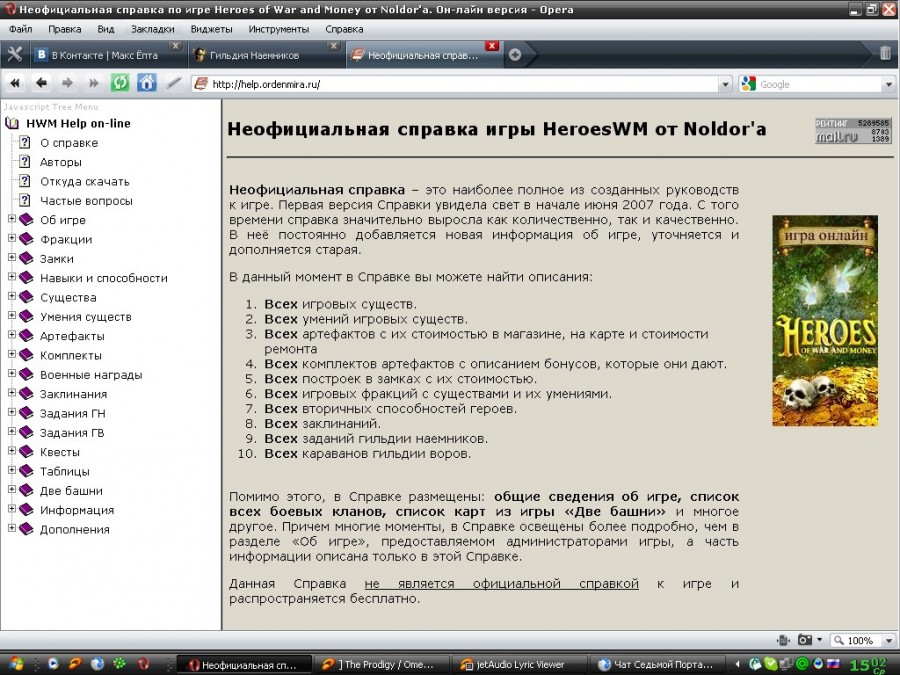900x675 pixels.
Task: Open the search engine dropdown arrow
Action: 889,84
